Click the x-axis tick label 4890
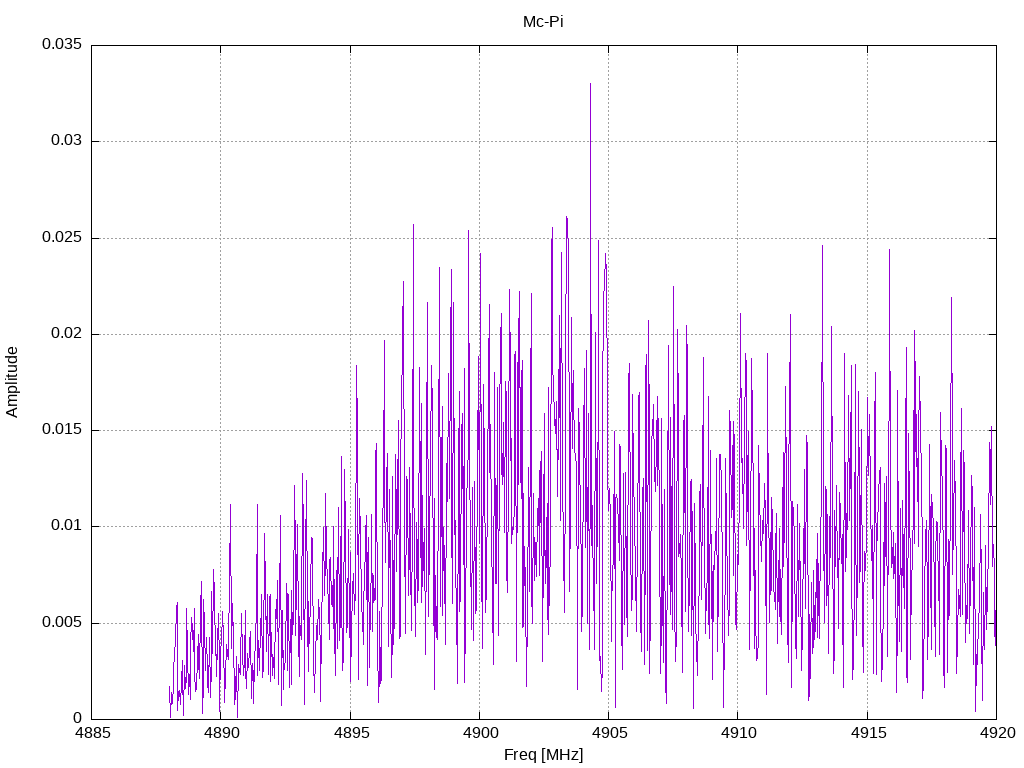Image resolution: width=1024 pixels, height=768 pixels. (x=221, y=733)
